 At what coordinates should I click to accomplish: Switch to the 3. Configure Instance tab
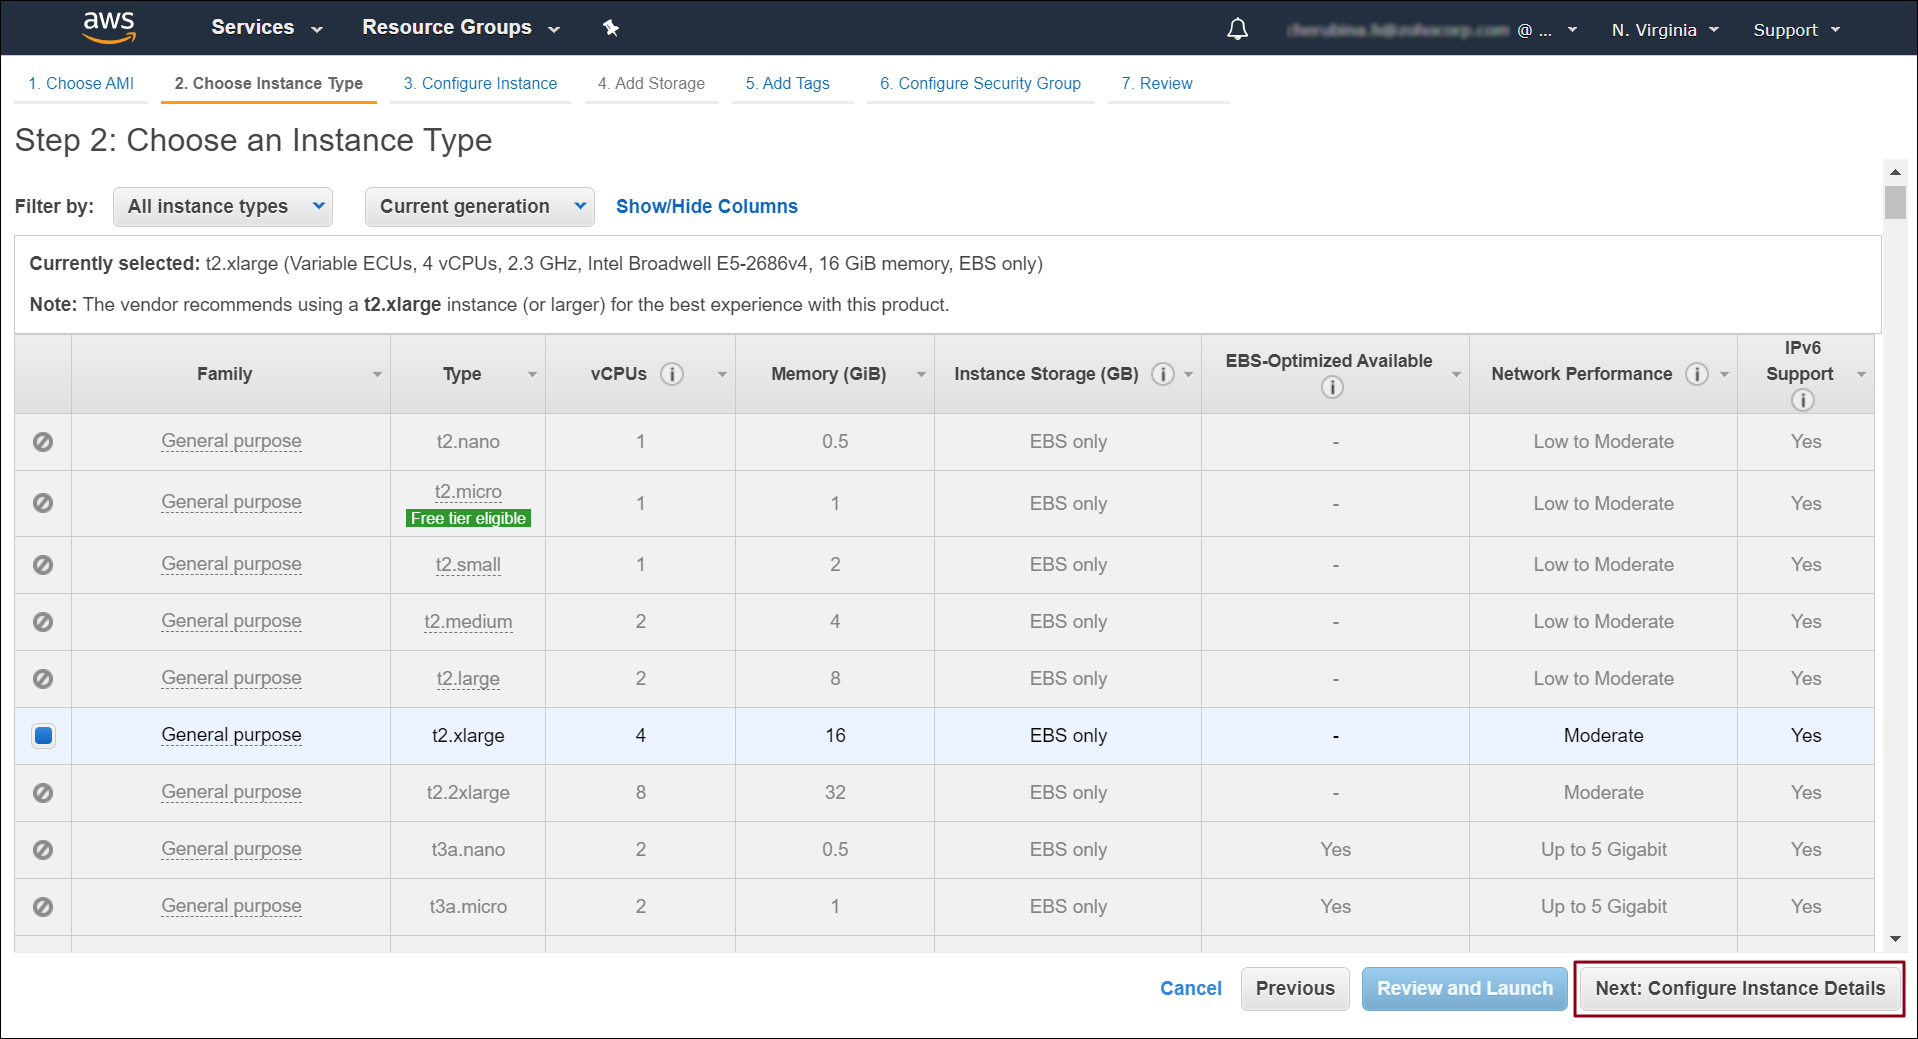pyautogui.click(x=480, y=84)
